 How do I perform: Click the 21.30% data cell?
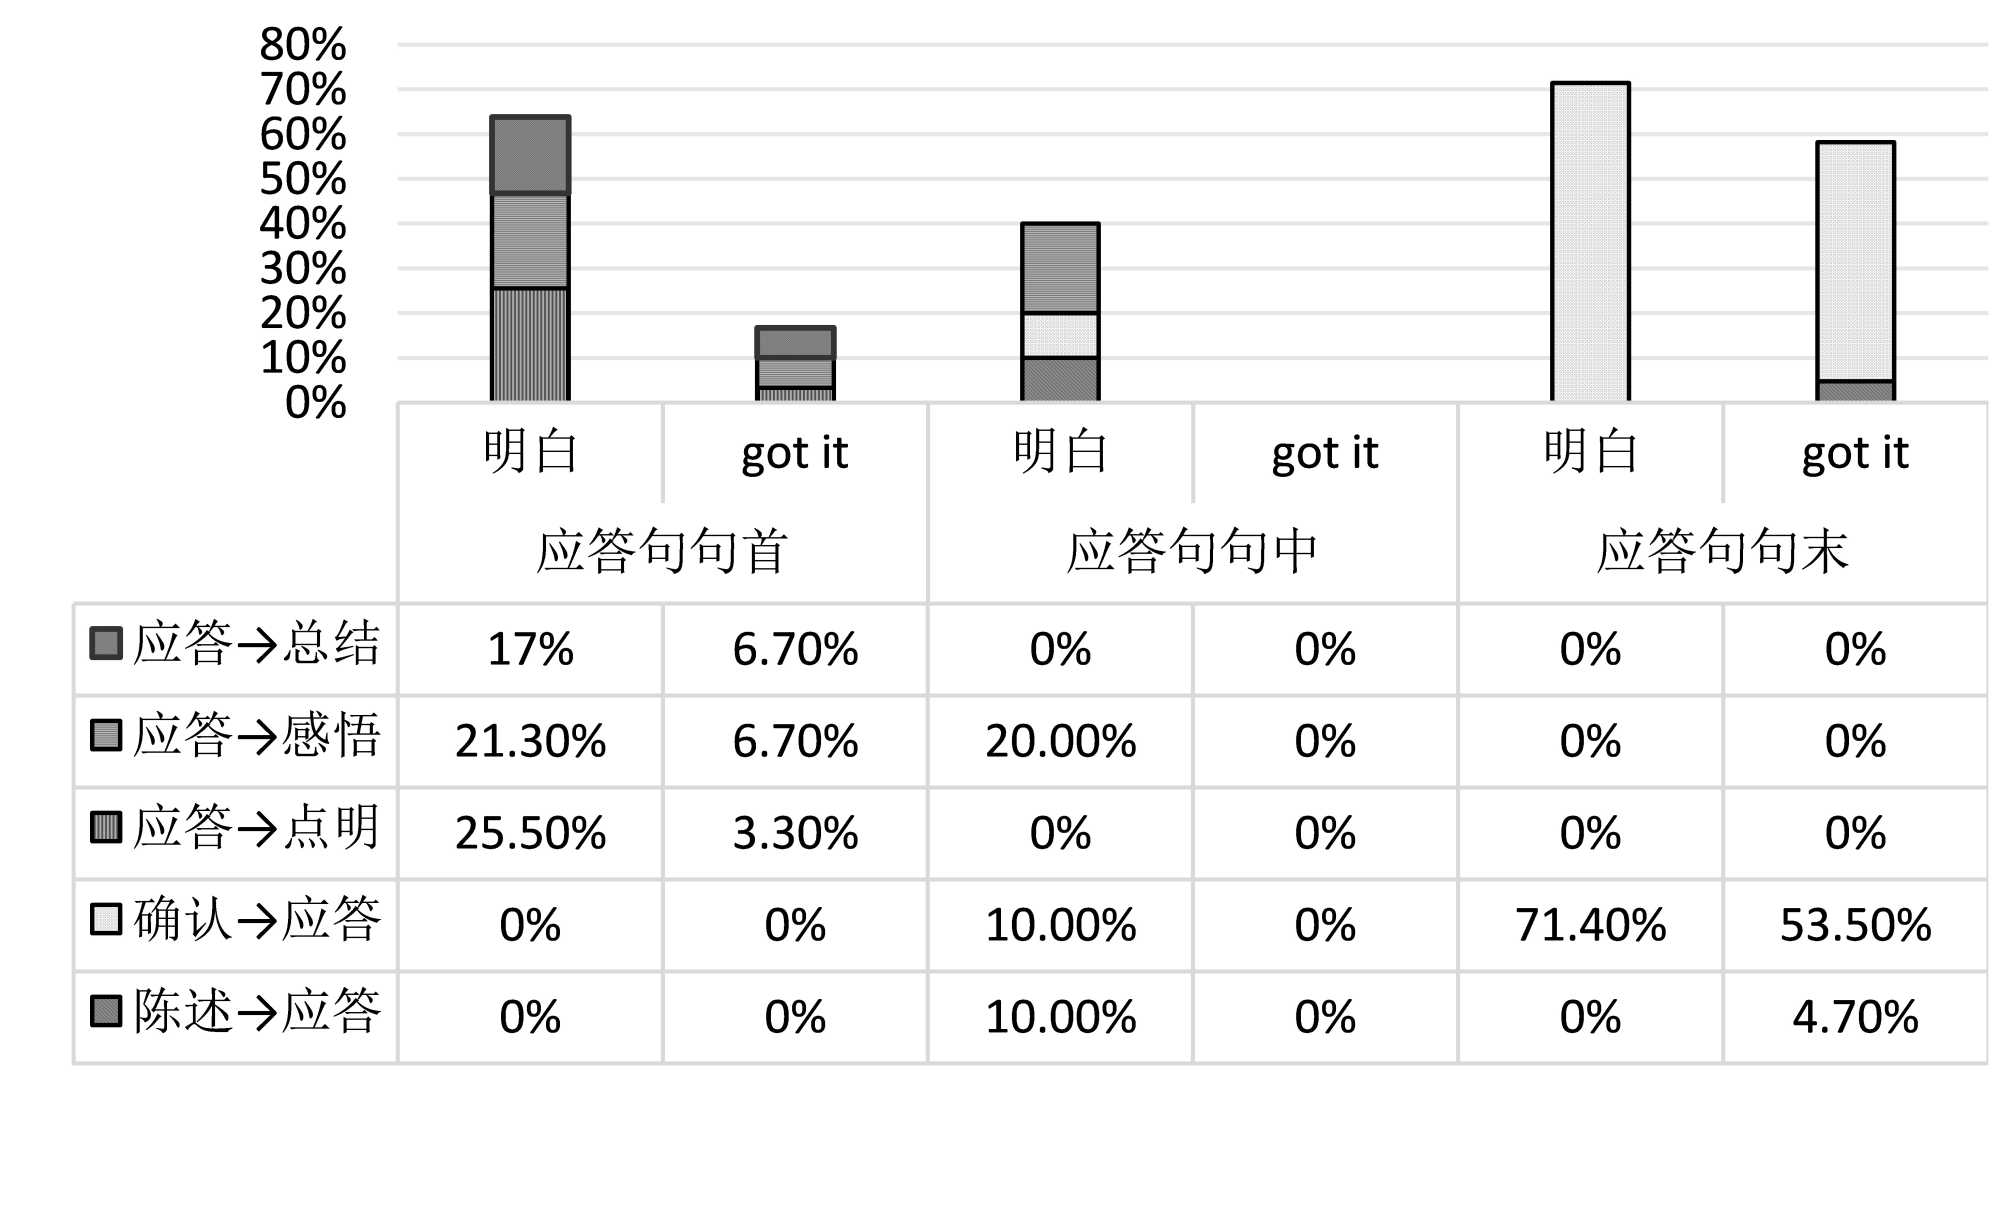coord(530,741)
